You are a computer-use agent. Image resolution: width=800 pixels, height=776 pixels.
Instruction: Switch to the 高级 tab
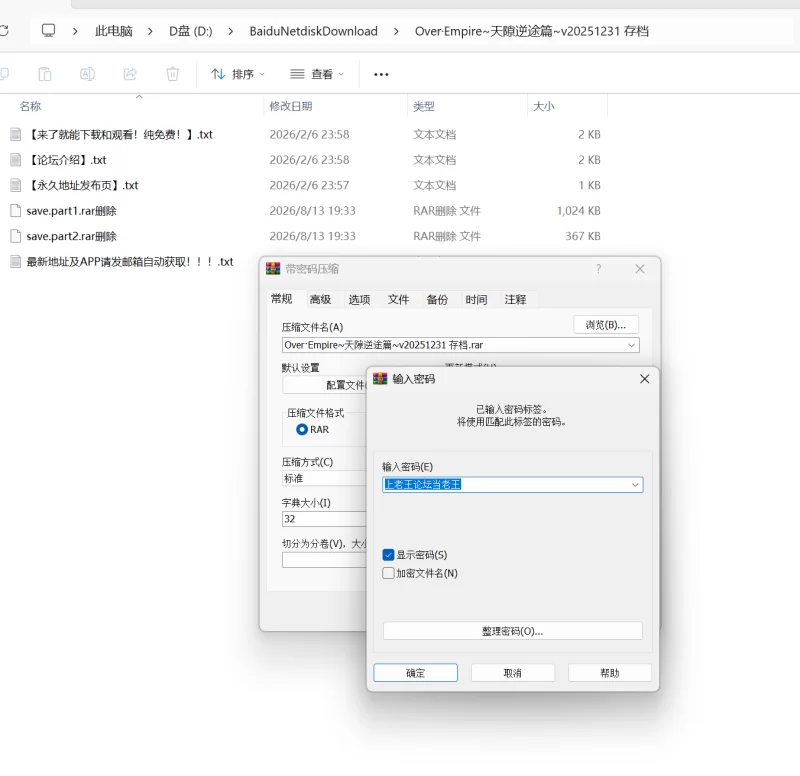320,299
